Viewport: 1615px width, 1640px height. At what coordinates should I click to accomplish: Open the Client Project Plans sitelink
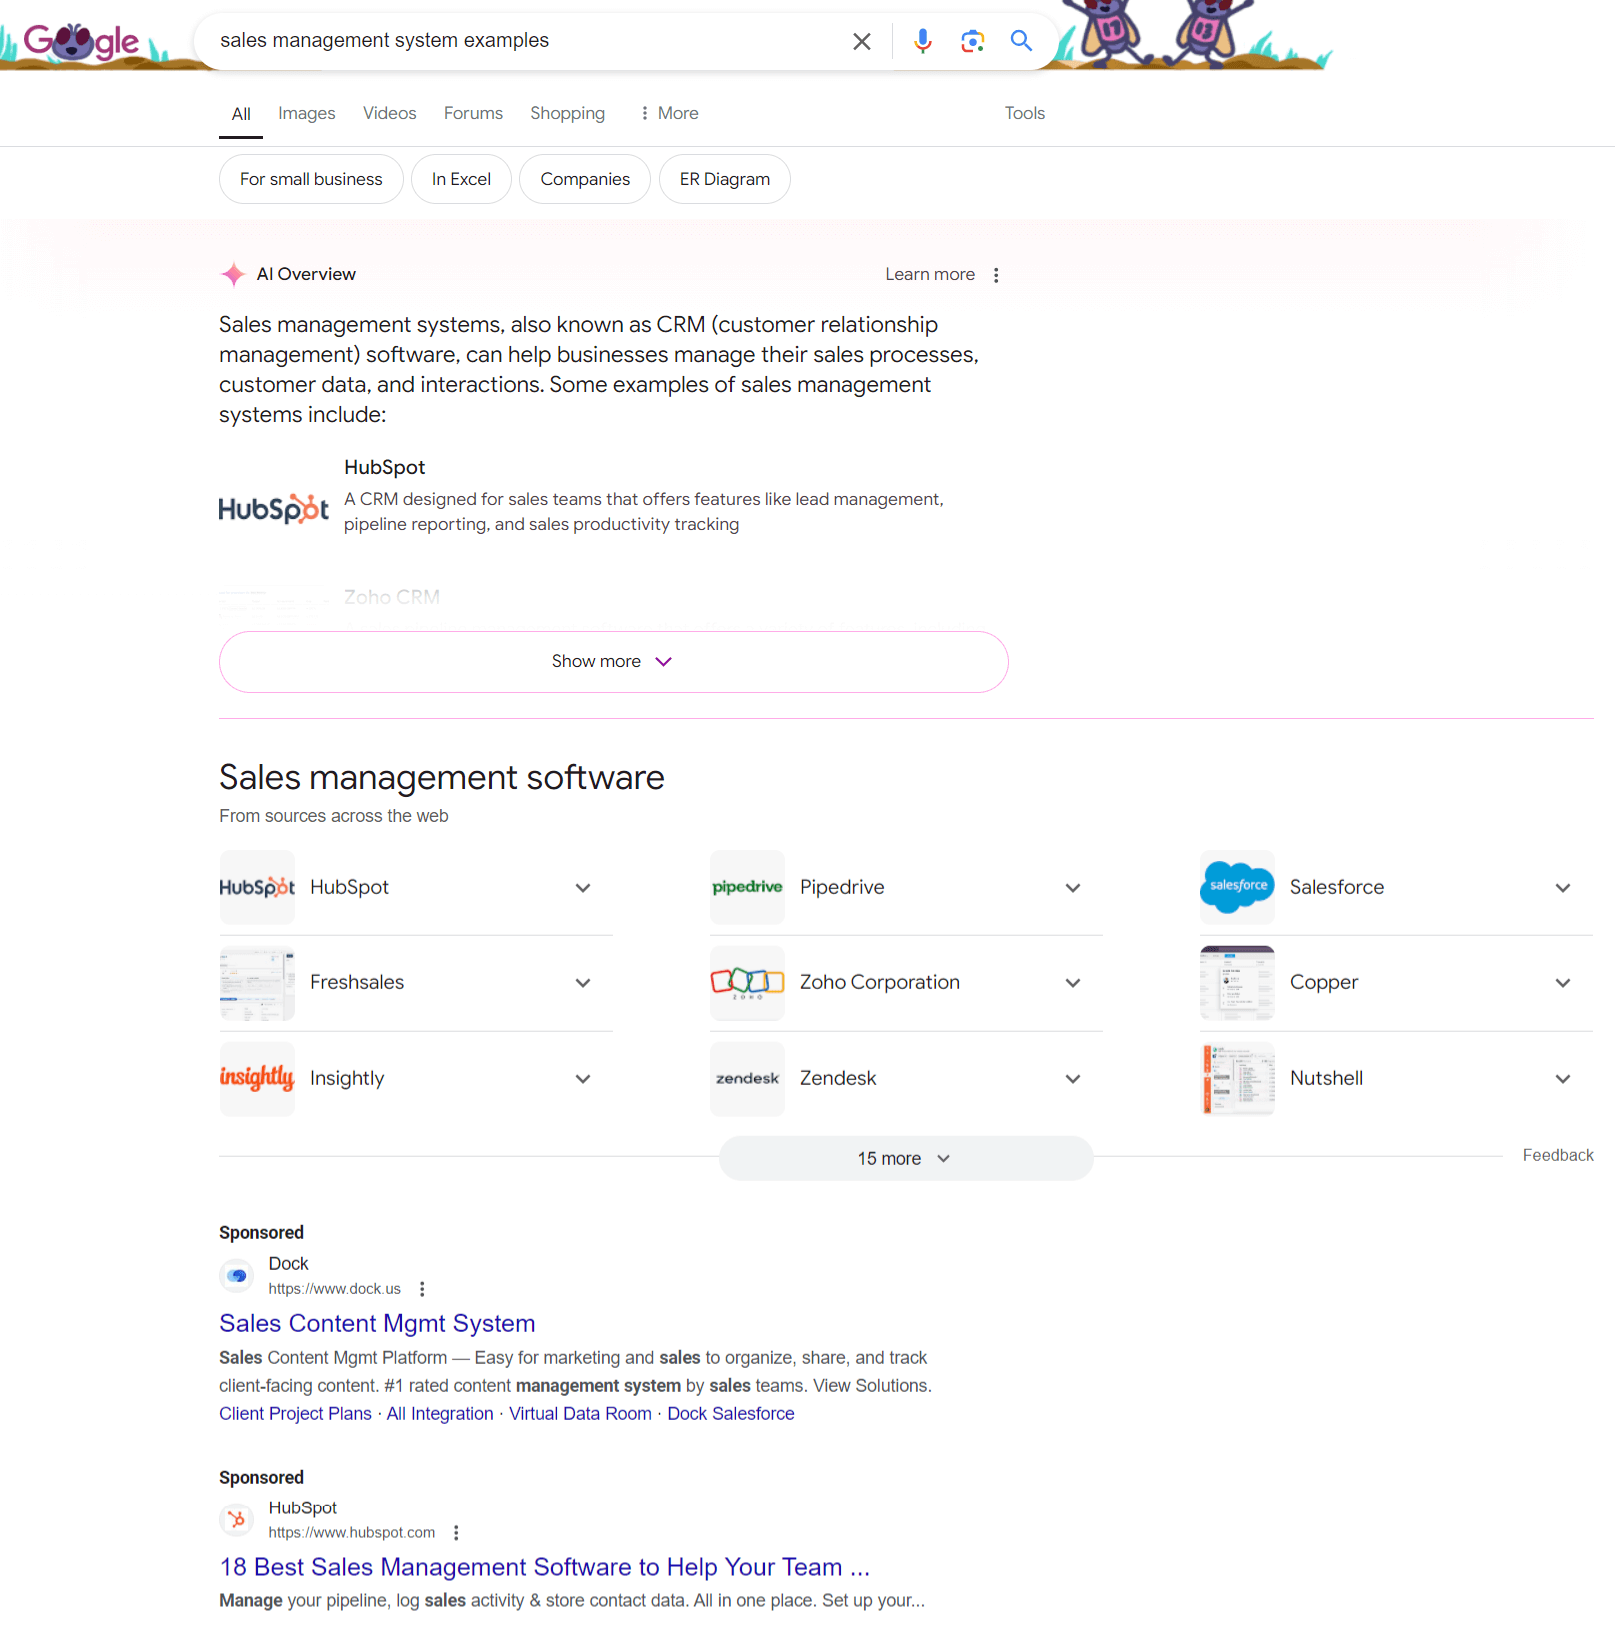295,1413
